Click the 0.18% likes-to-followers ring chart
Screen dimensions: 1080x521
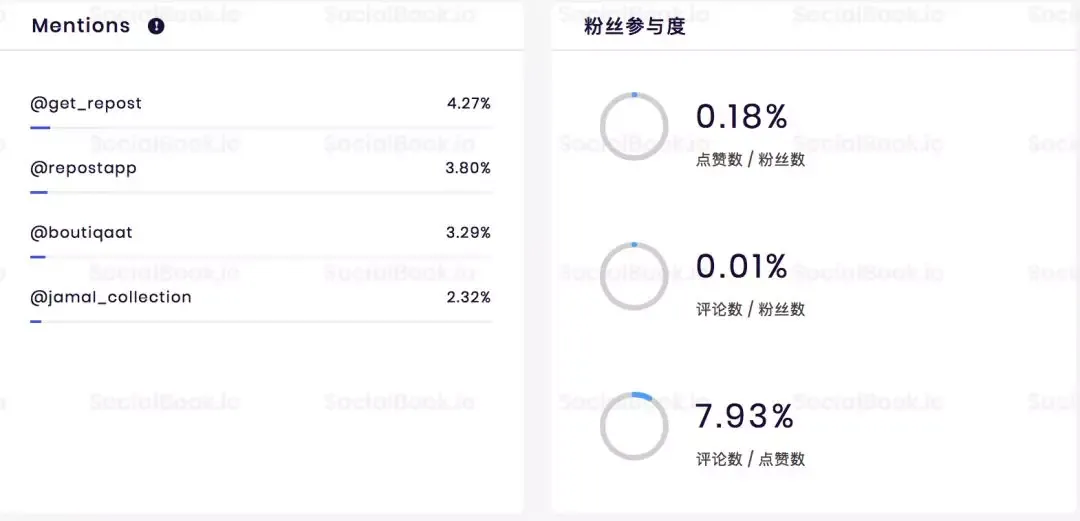coord(634,126)
